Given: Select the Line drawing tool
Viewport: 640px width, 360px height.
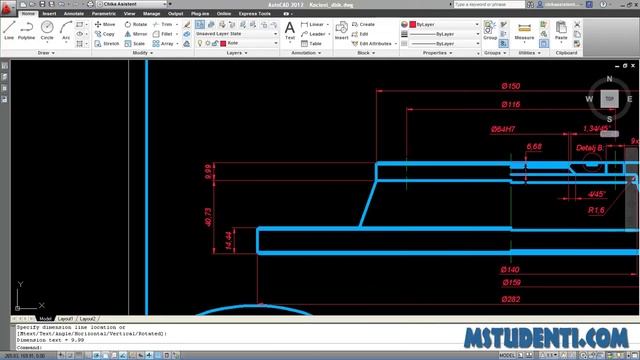Looking at the screenshot, I should (9, 31).
